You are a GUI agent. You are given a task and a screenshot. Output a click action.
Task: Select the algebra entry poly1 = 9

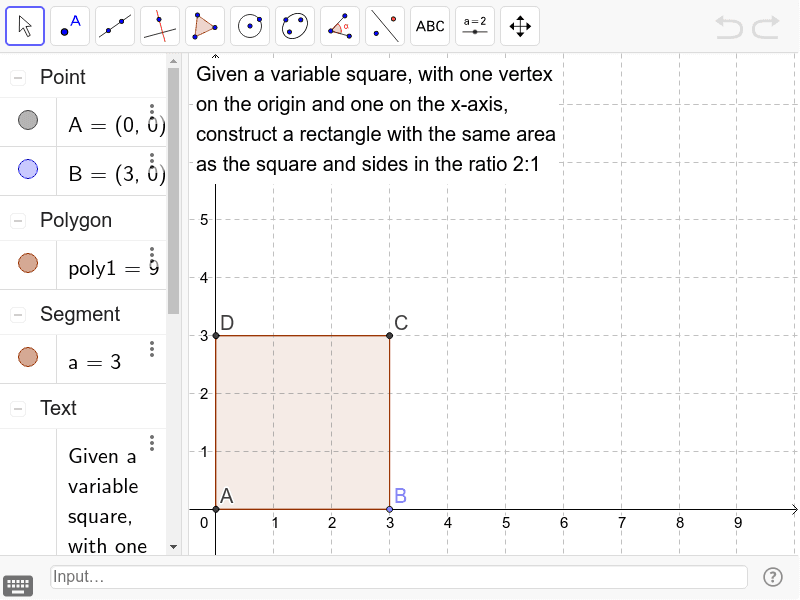[x=114, y=268]
